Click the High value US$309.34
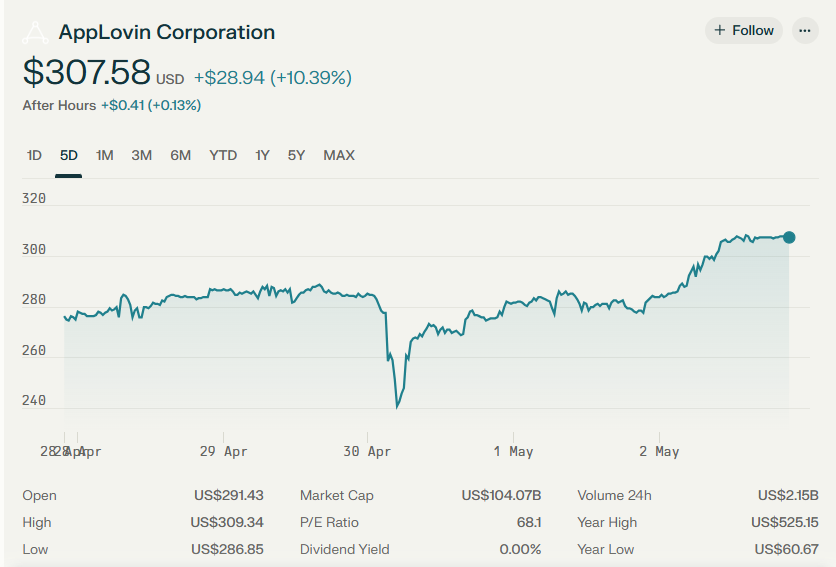This screenshot has height=567, width=836. pyautogui.click(x=227, y=522)
